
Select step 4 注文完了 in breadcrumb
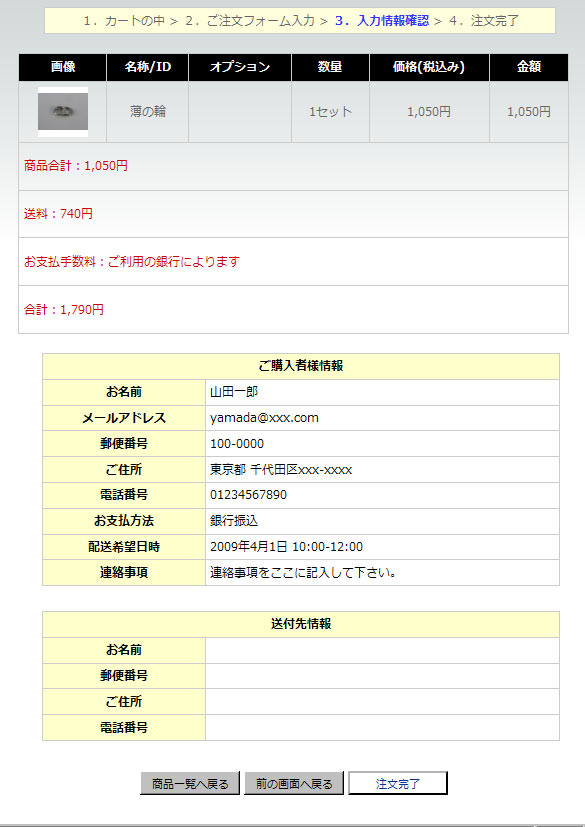click(x=484, y=21)
